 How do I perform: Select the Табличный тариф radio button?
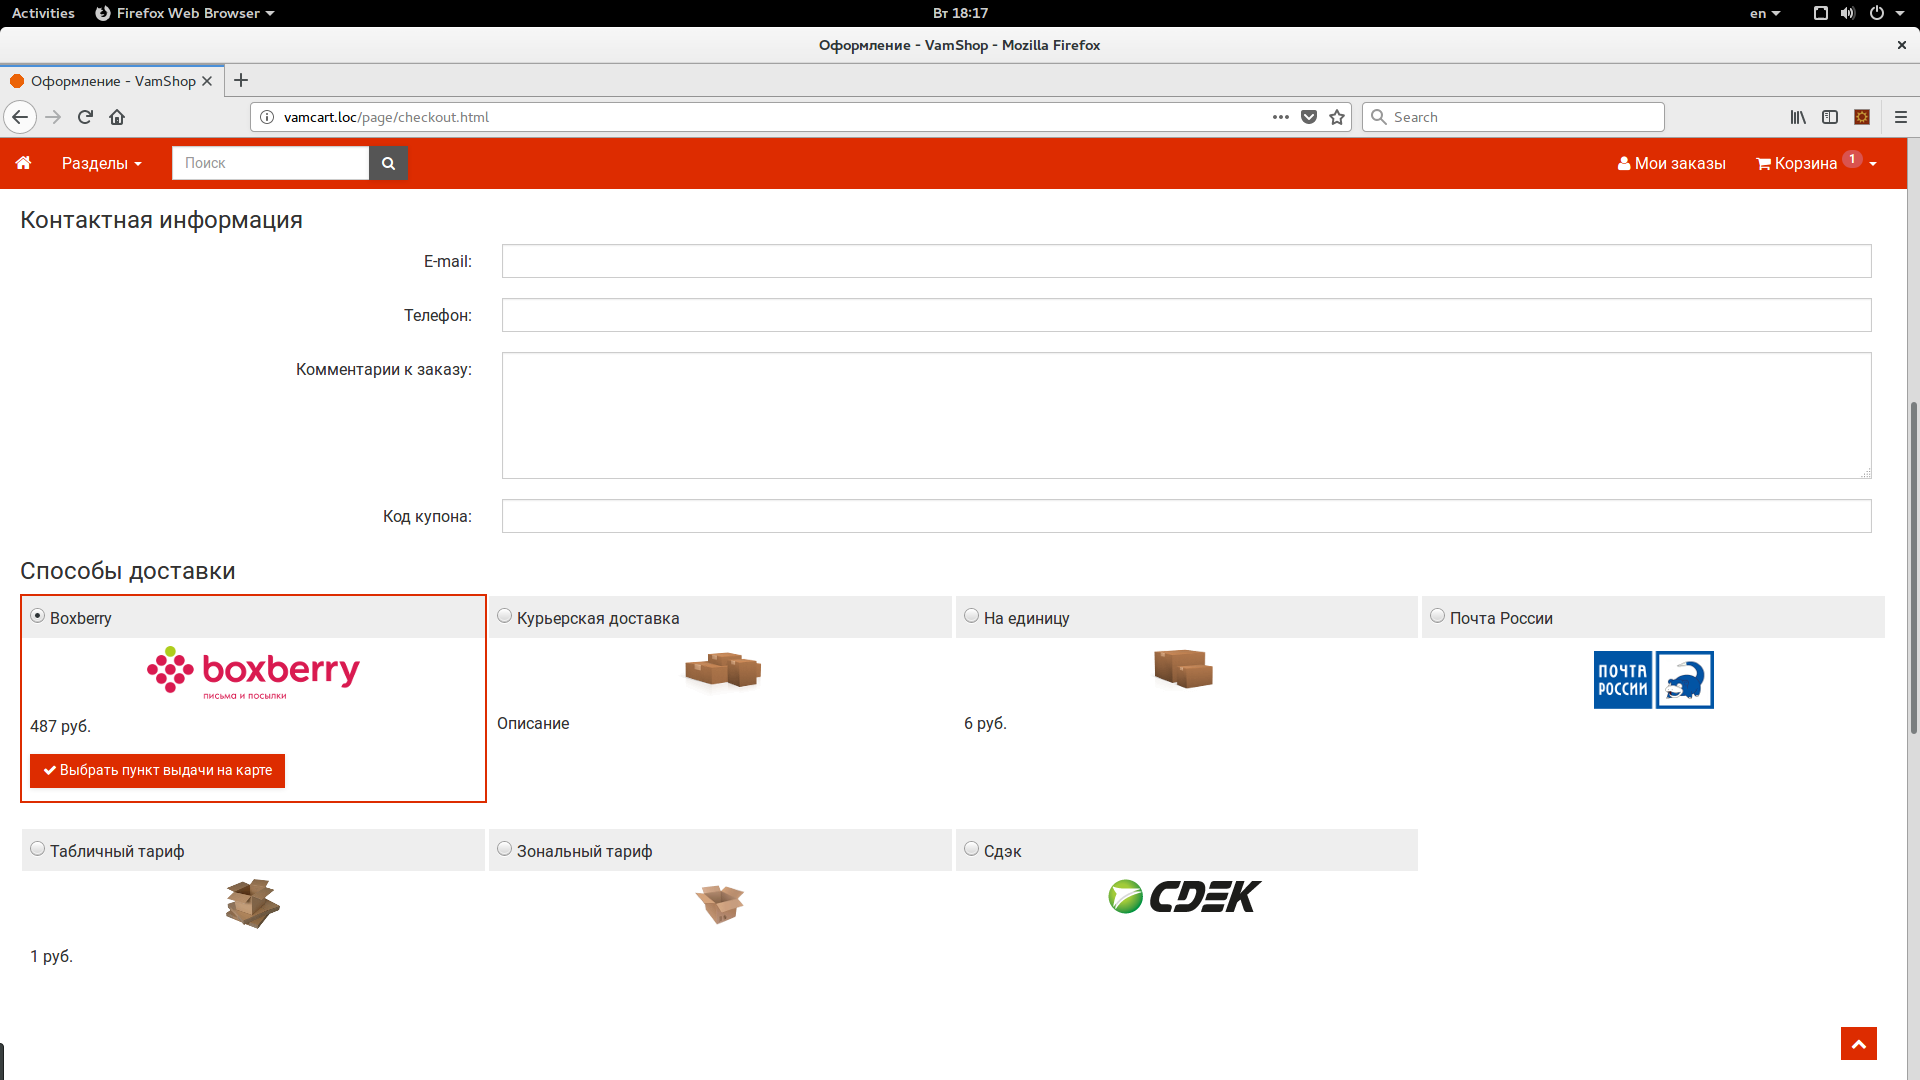pyautogui.click(x=37, y=849)
